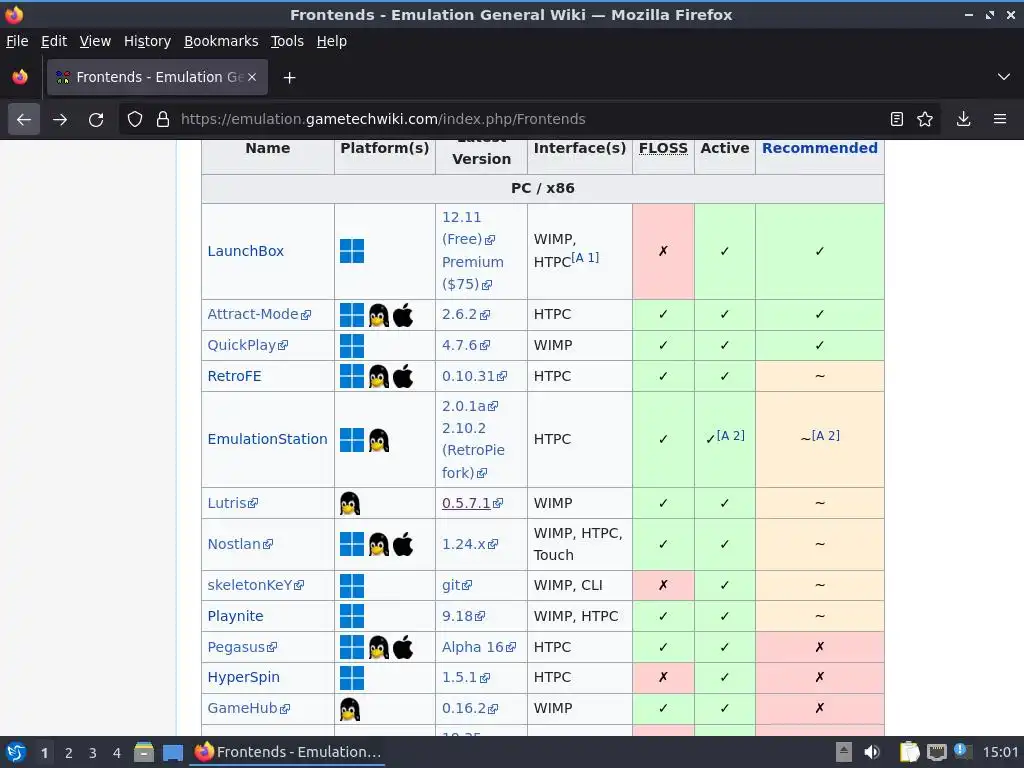Click the Linux penguin in Lutris row
This screenshot has height=768, width=1024.
pyautogui.click(x=350, y=504)
